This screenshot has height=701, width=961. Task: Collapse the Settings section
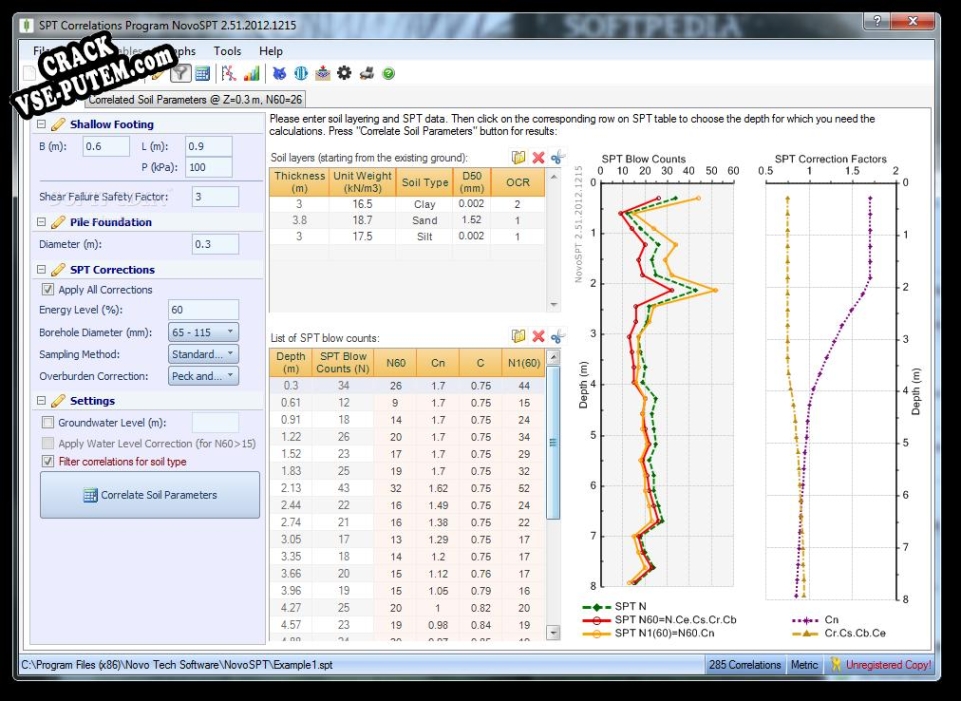(x=41, y=401)
